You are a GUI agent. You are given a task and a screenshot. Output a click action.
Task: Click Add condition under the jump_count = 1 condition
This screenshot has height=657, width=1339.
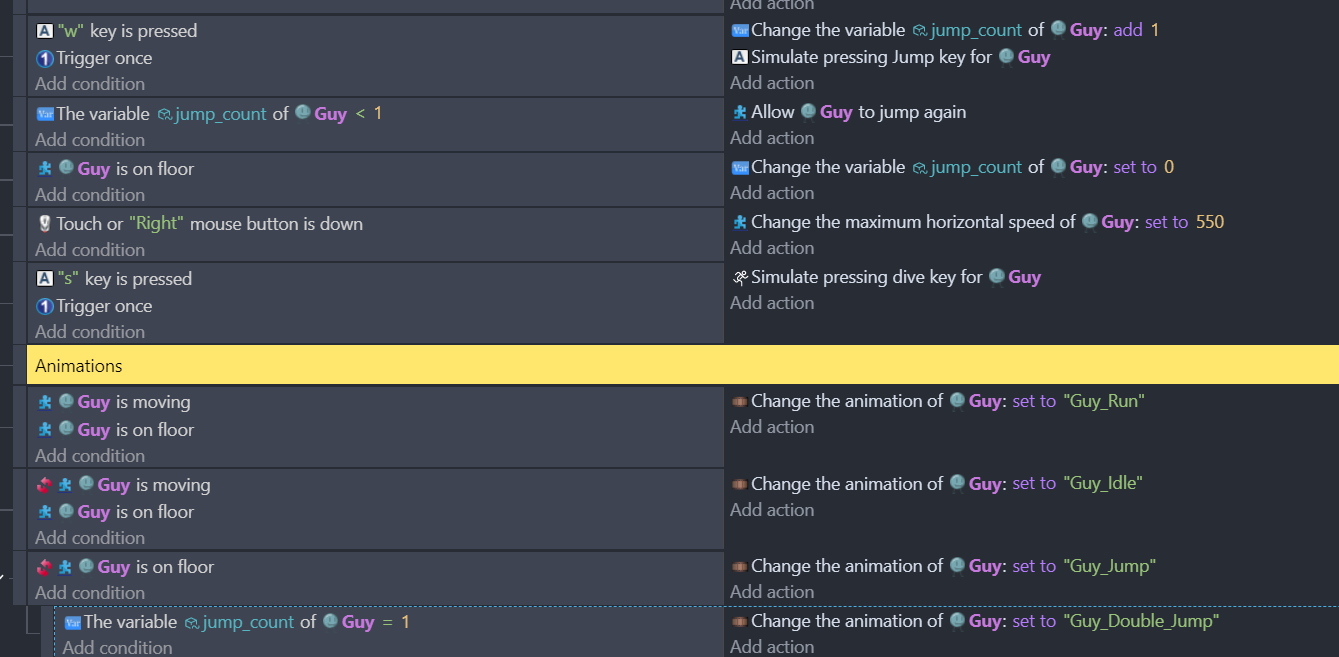point(117,647)
